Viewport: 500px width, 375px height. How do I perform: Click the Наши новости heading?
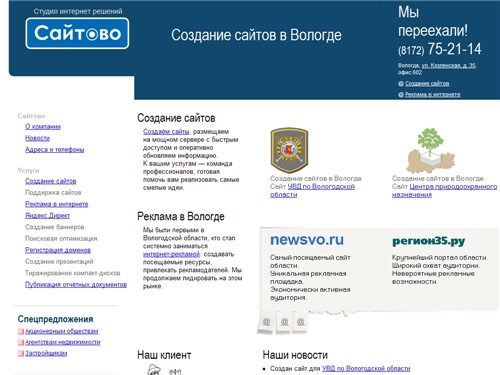point(295,355)
